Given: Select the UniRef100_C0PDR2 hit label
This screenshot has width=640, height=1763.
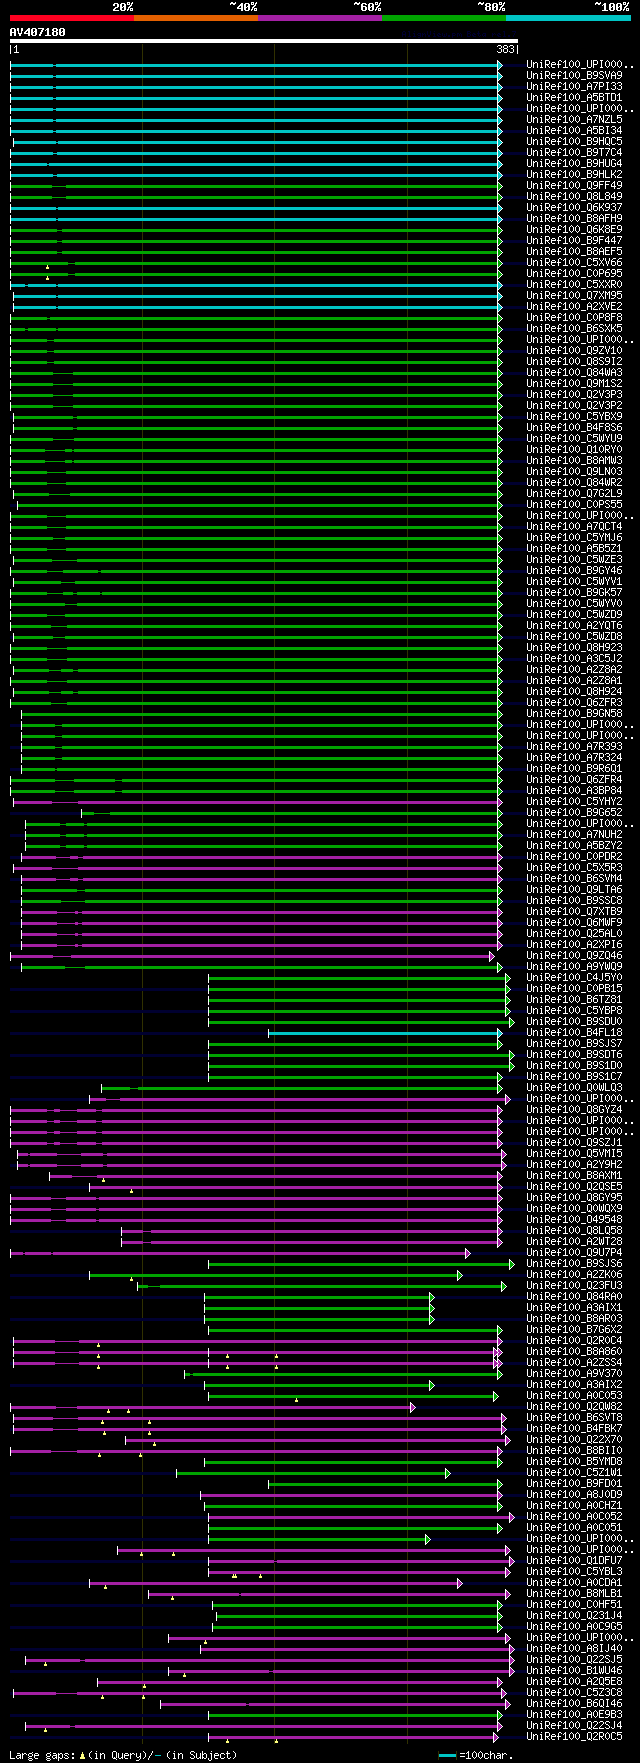Looking at the screenshot, I should tap(574, 856).
